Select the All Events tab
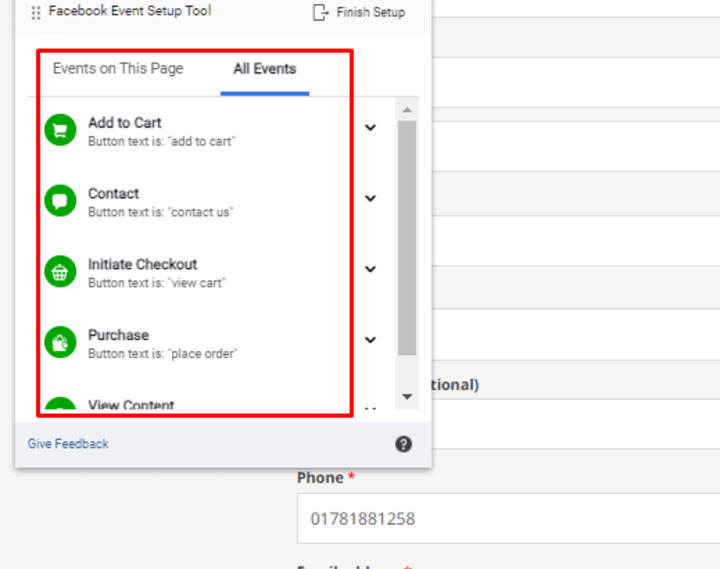This screenshot has width=720, height=569. click(265, 69)
